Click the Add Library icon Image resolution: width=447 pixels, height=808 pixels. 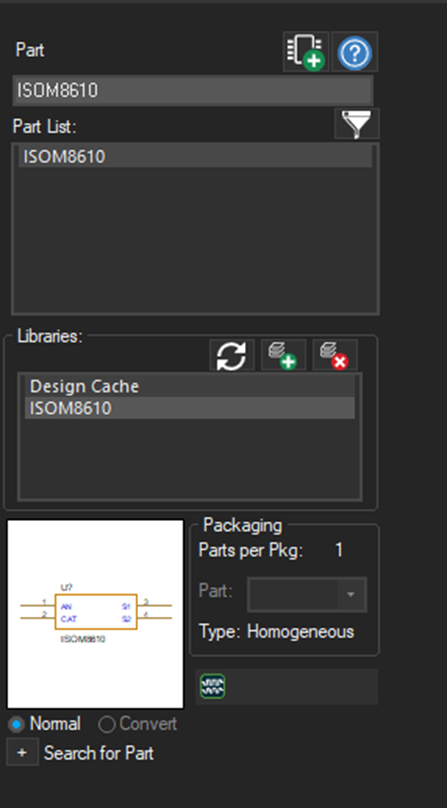[x=283, y=355]
